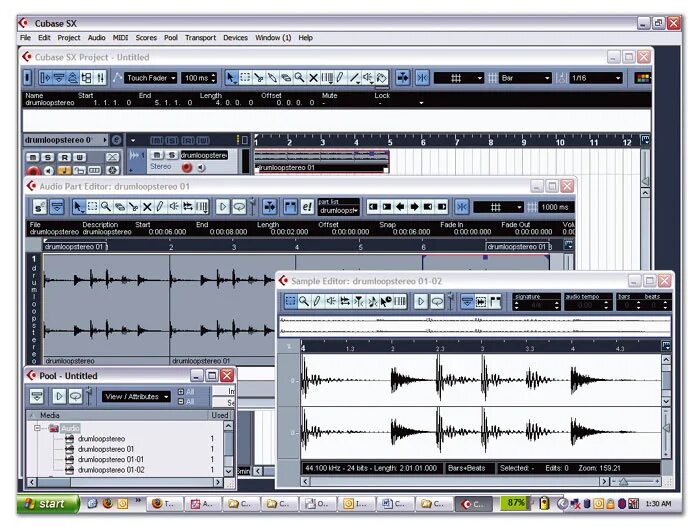Click the Used column header in Pool
The height and width of the screenshot is (527, 700).
point(220,415)
